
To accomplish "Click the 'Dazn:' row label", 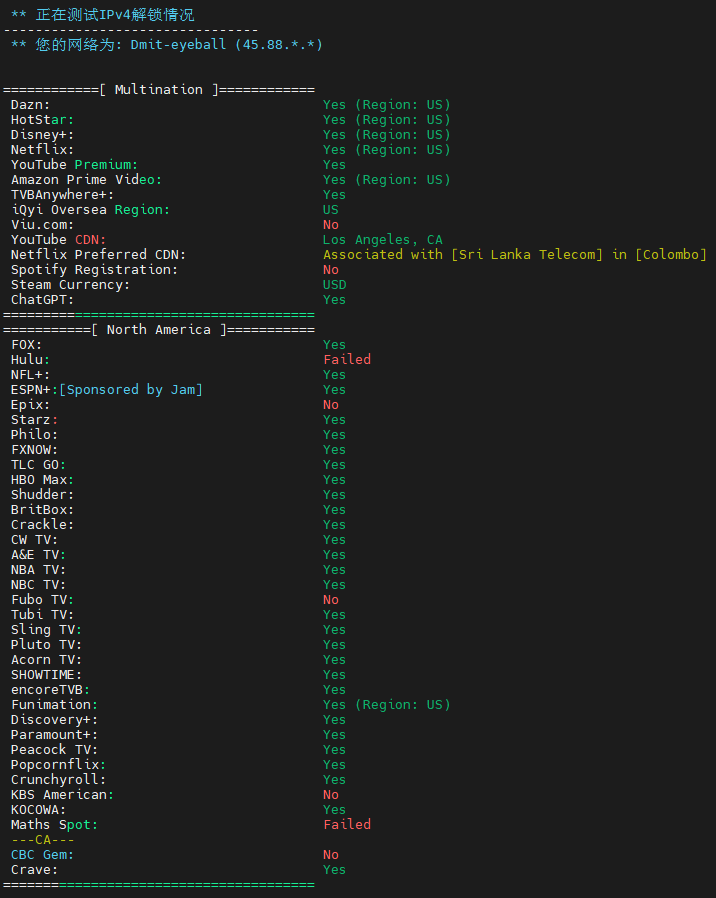I will [x=30, y=105].
